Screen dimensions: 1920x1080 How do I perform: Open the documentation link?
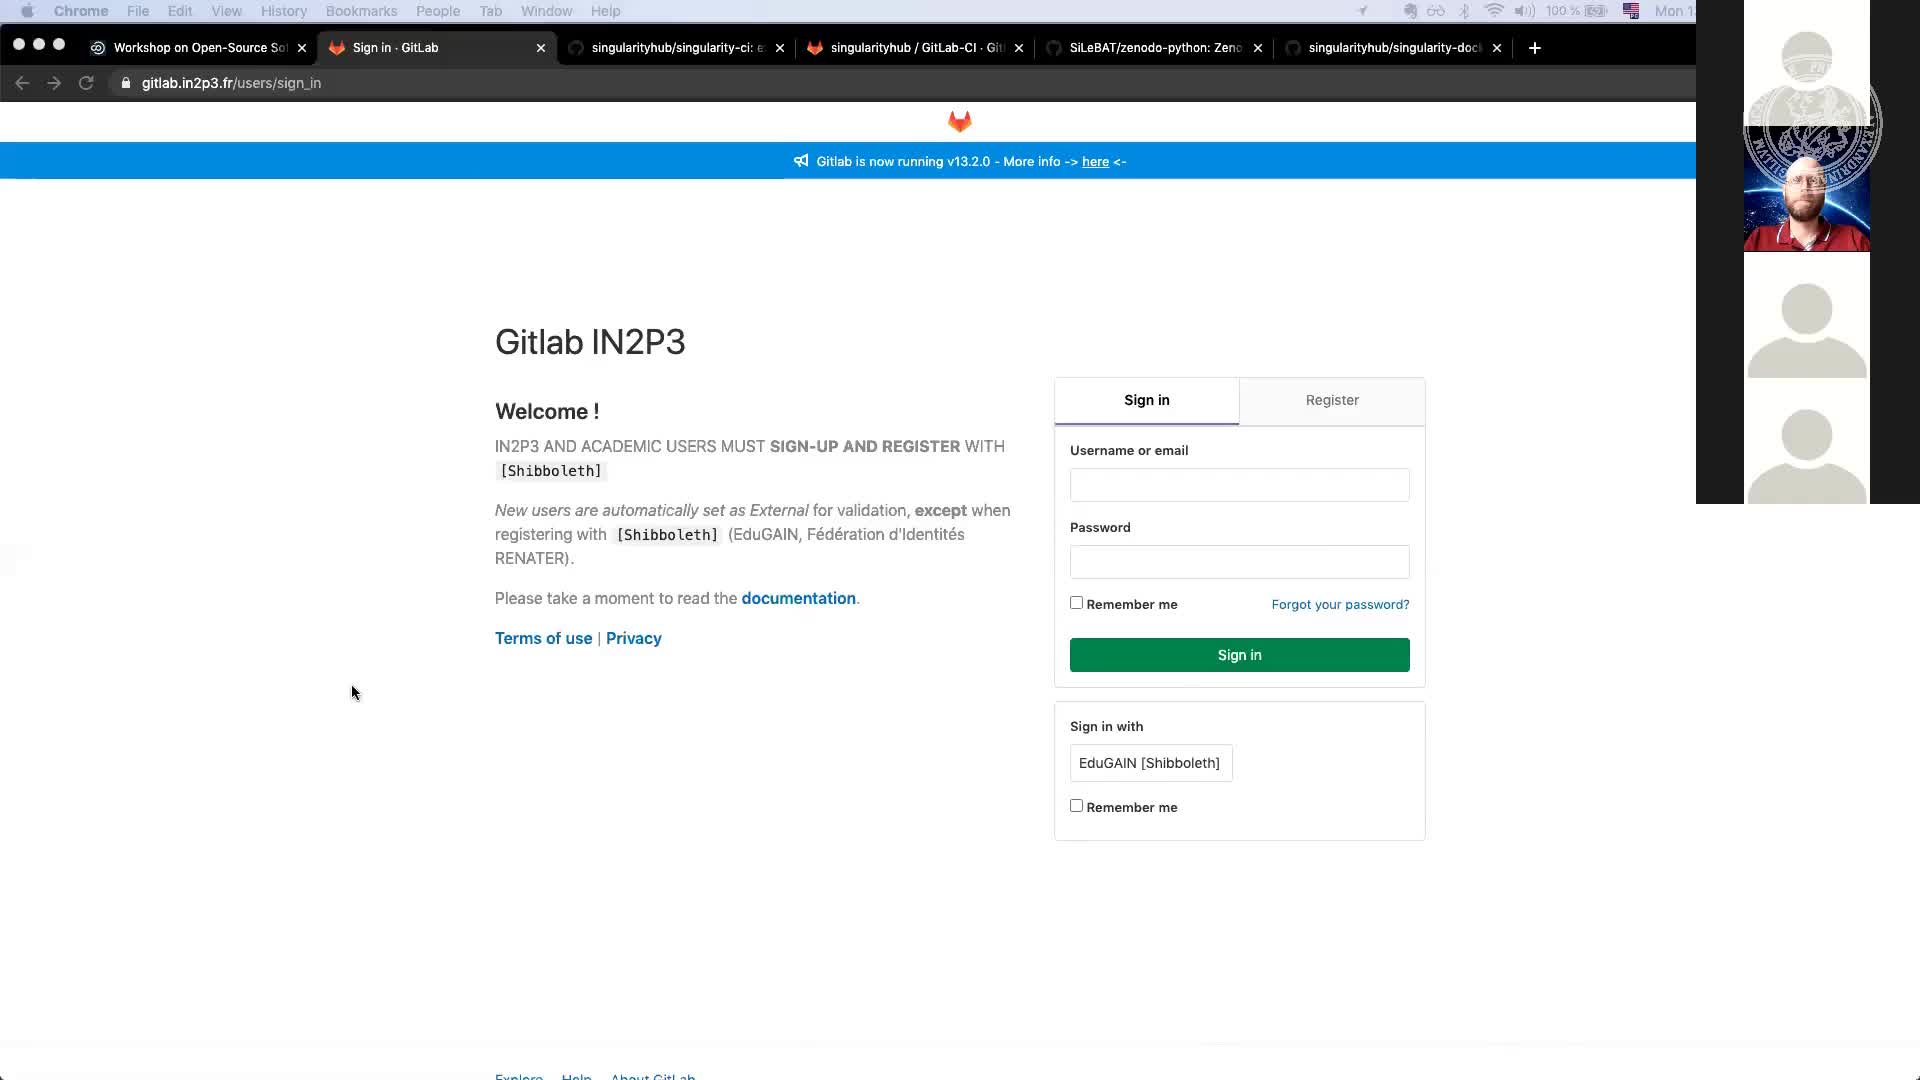coord(798,598)
